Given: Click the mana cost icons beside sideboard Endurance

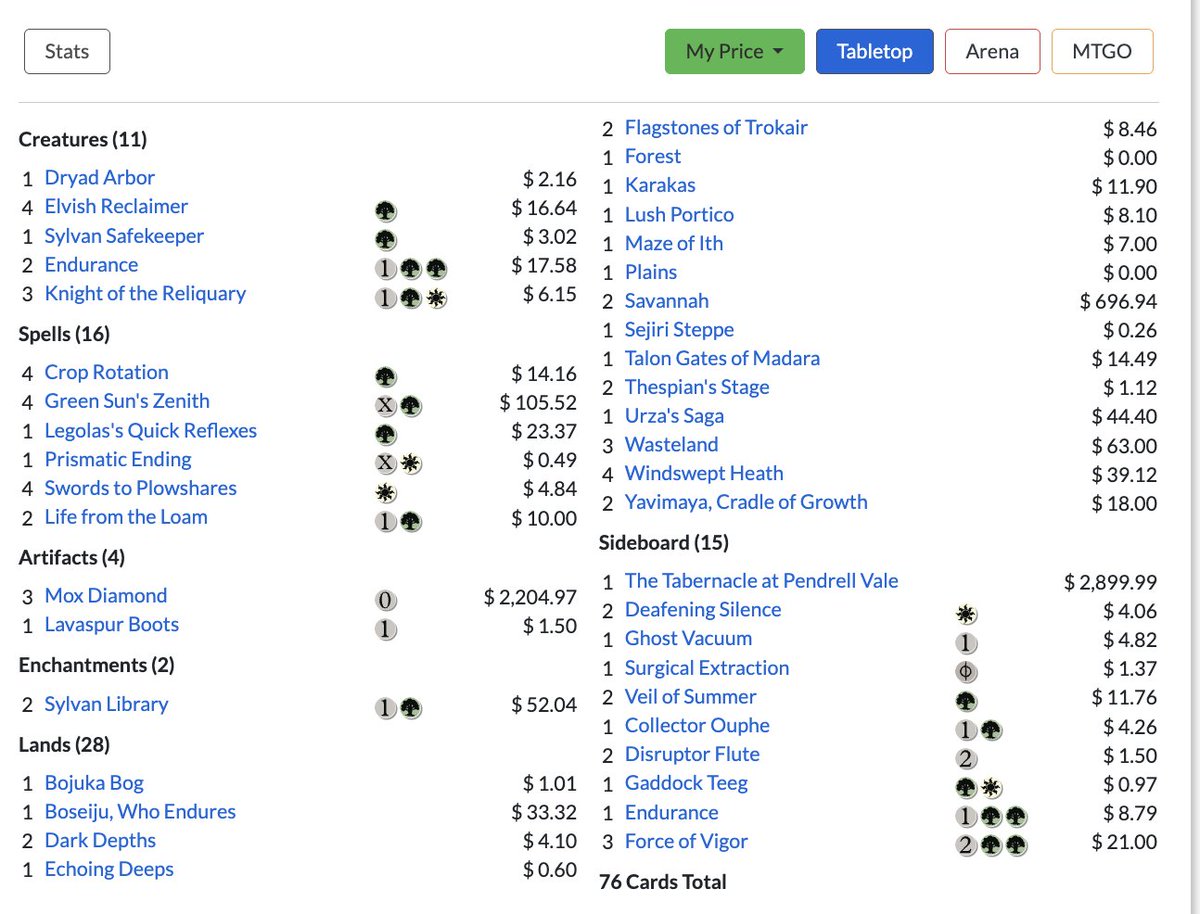Looking at the screenshot, I should (x=990, y=817).
